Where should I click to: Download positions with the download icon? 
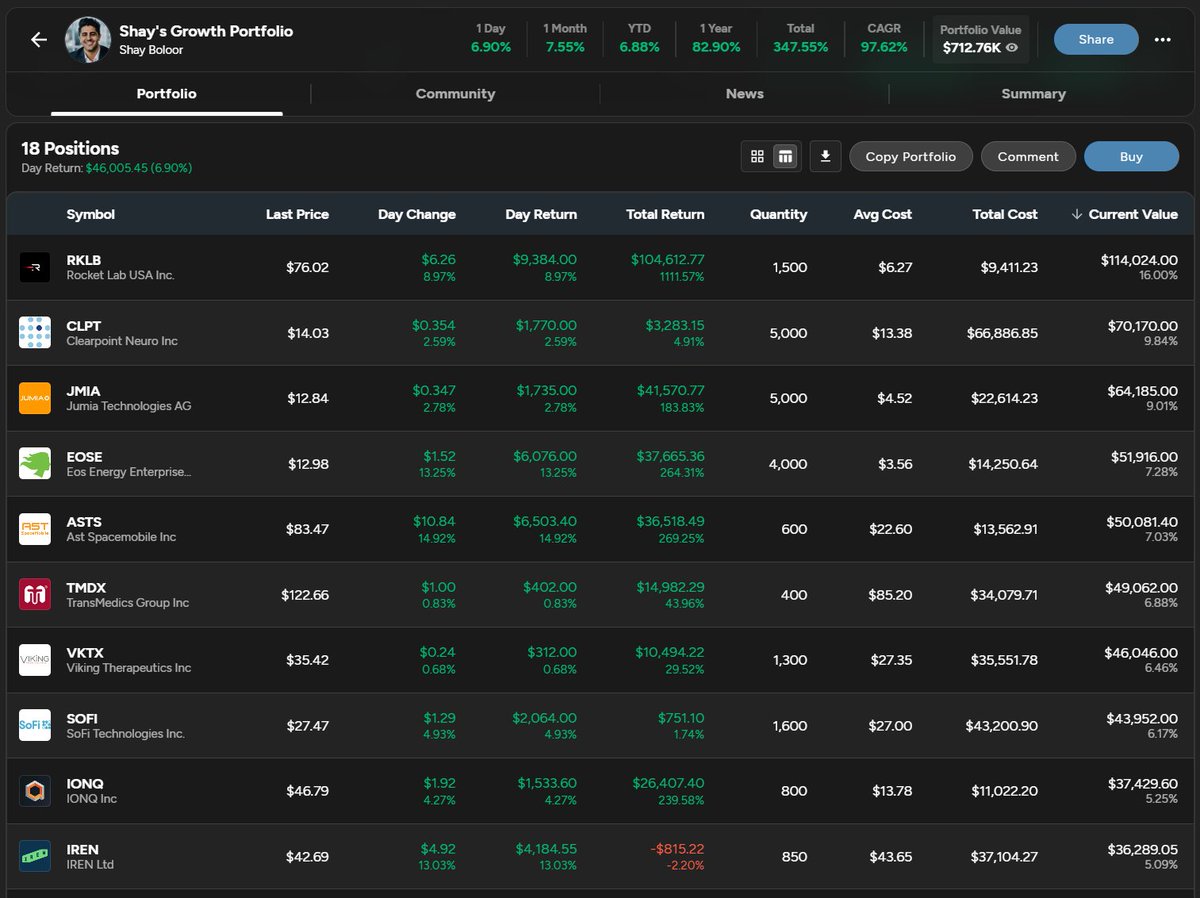825,156
